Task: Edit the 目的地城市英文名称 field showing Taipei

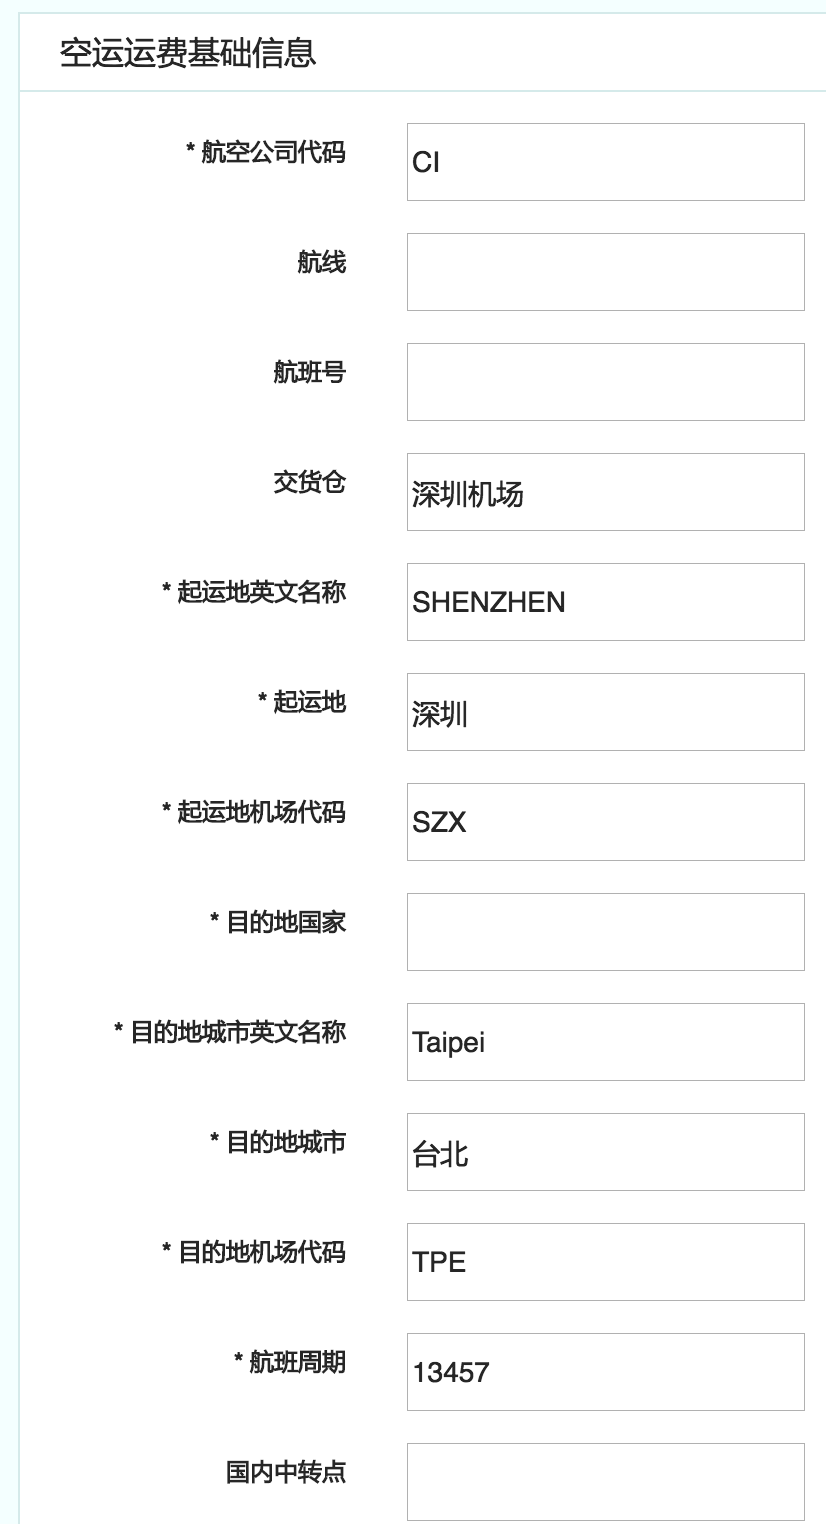Action: click(x=605, y=1042)
